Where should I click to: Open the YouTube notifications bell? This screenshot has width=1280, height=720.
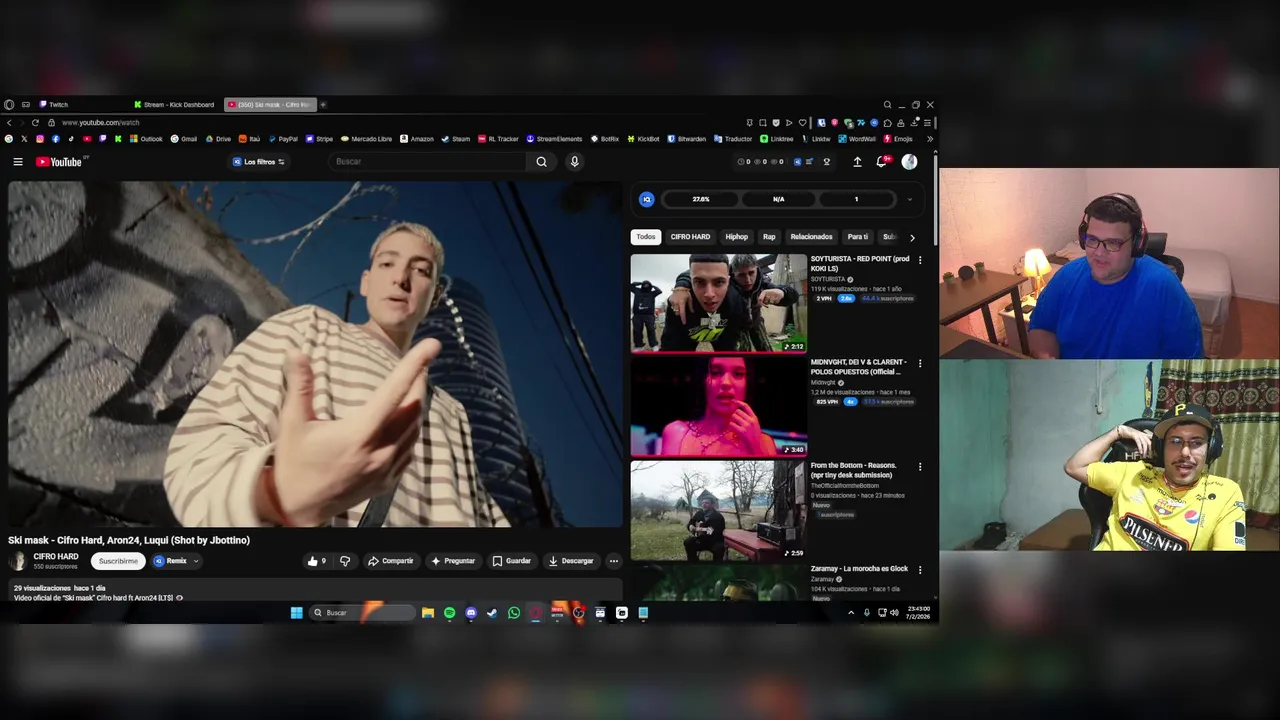[x=882, y=162]
